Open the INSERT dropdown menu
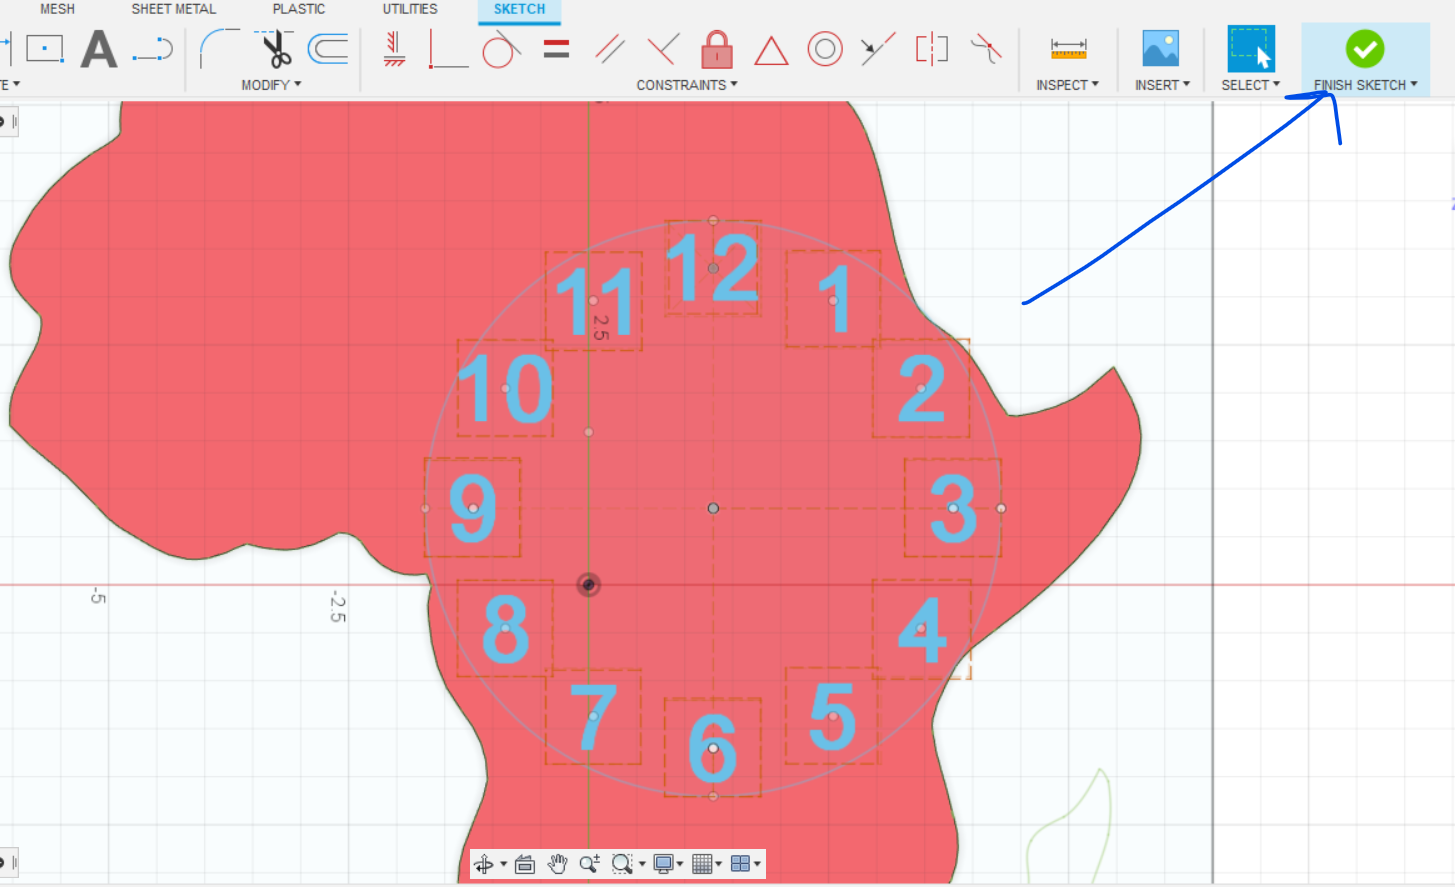The width and height of the screenshot is (1455, 887). [x=1162, y=85]
